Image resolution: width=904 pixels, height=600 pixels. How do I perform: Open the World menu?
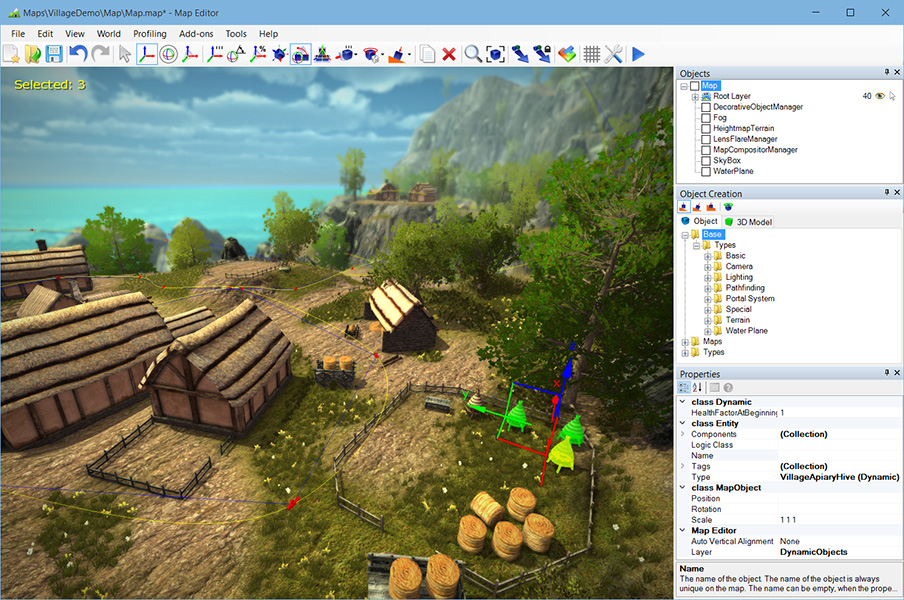pyautogui.click(x=108, y=34)
